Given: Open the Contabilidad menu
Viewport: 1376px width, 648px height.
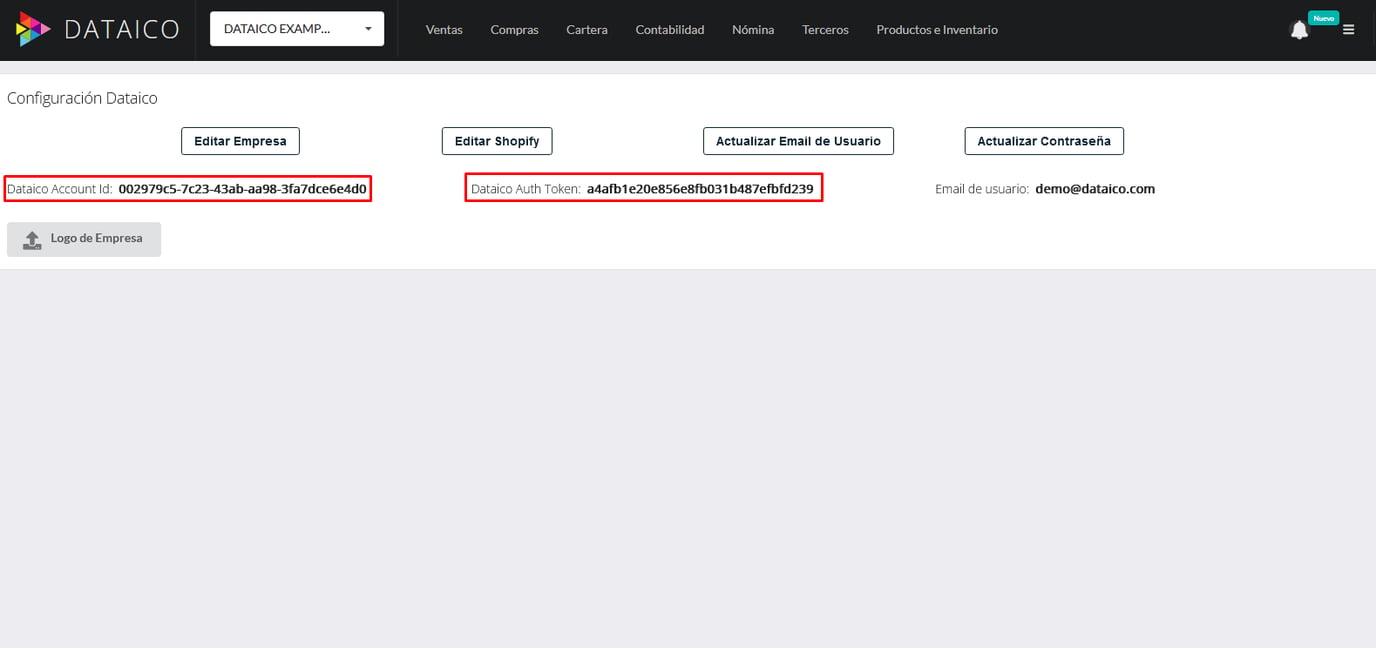Looking at the screenshot, I should (669, 30).
